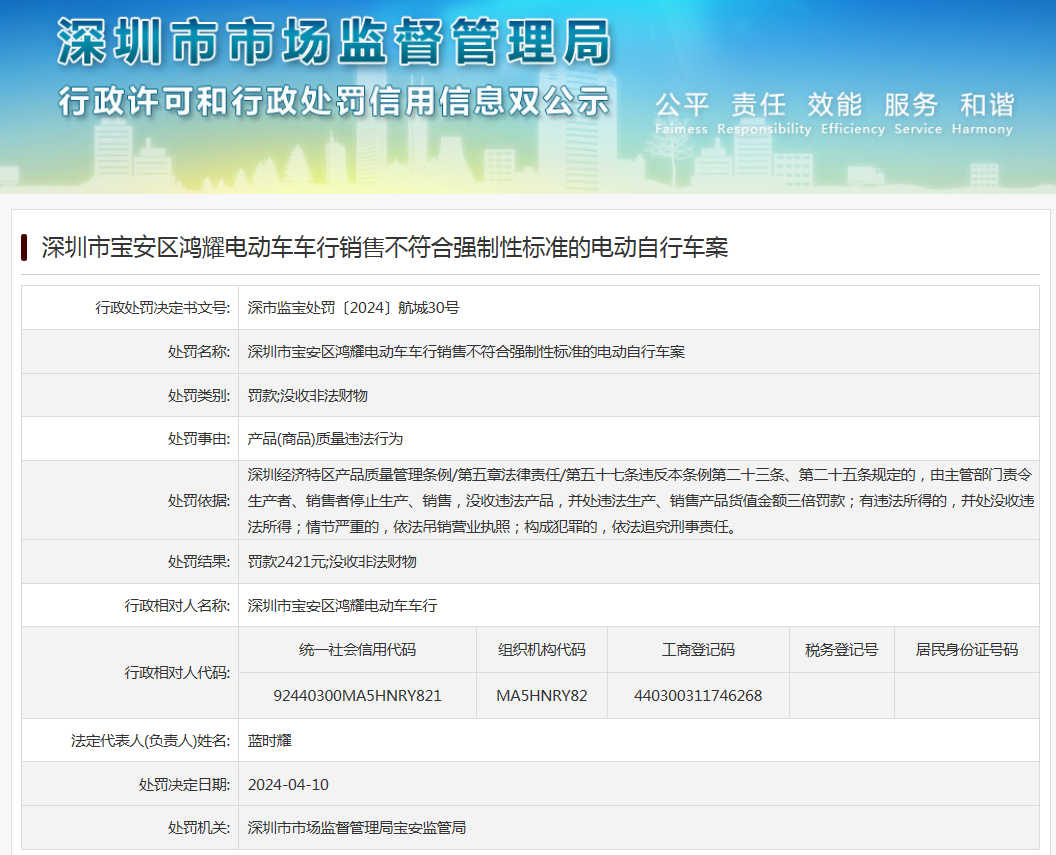This screenshot has width=1056, height=855.
Task: Select registration number 440300311746268
Action: coord(698,695)
